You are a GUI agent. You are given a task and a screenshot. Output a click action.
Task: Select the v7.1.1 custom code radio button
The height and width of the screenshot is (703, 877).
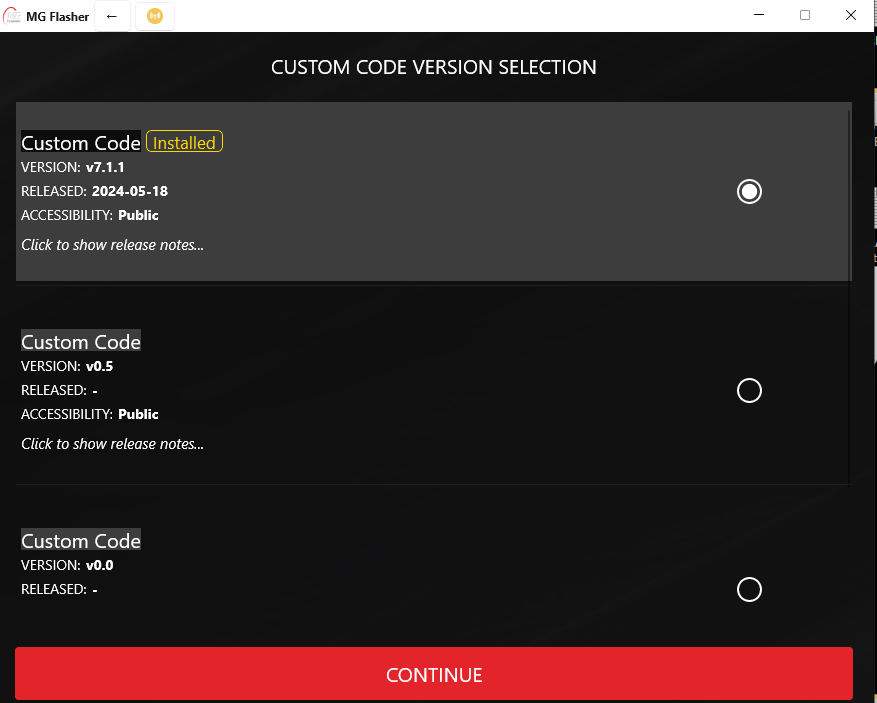point(749,191)
